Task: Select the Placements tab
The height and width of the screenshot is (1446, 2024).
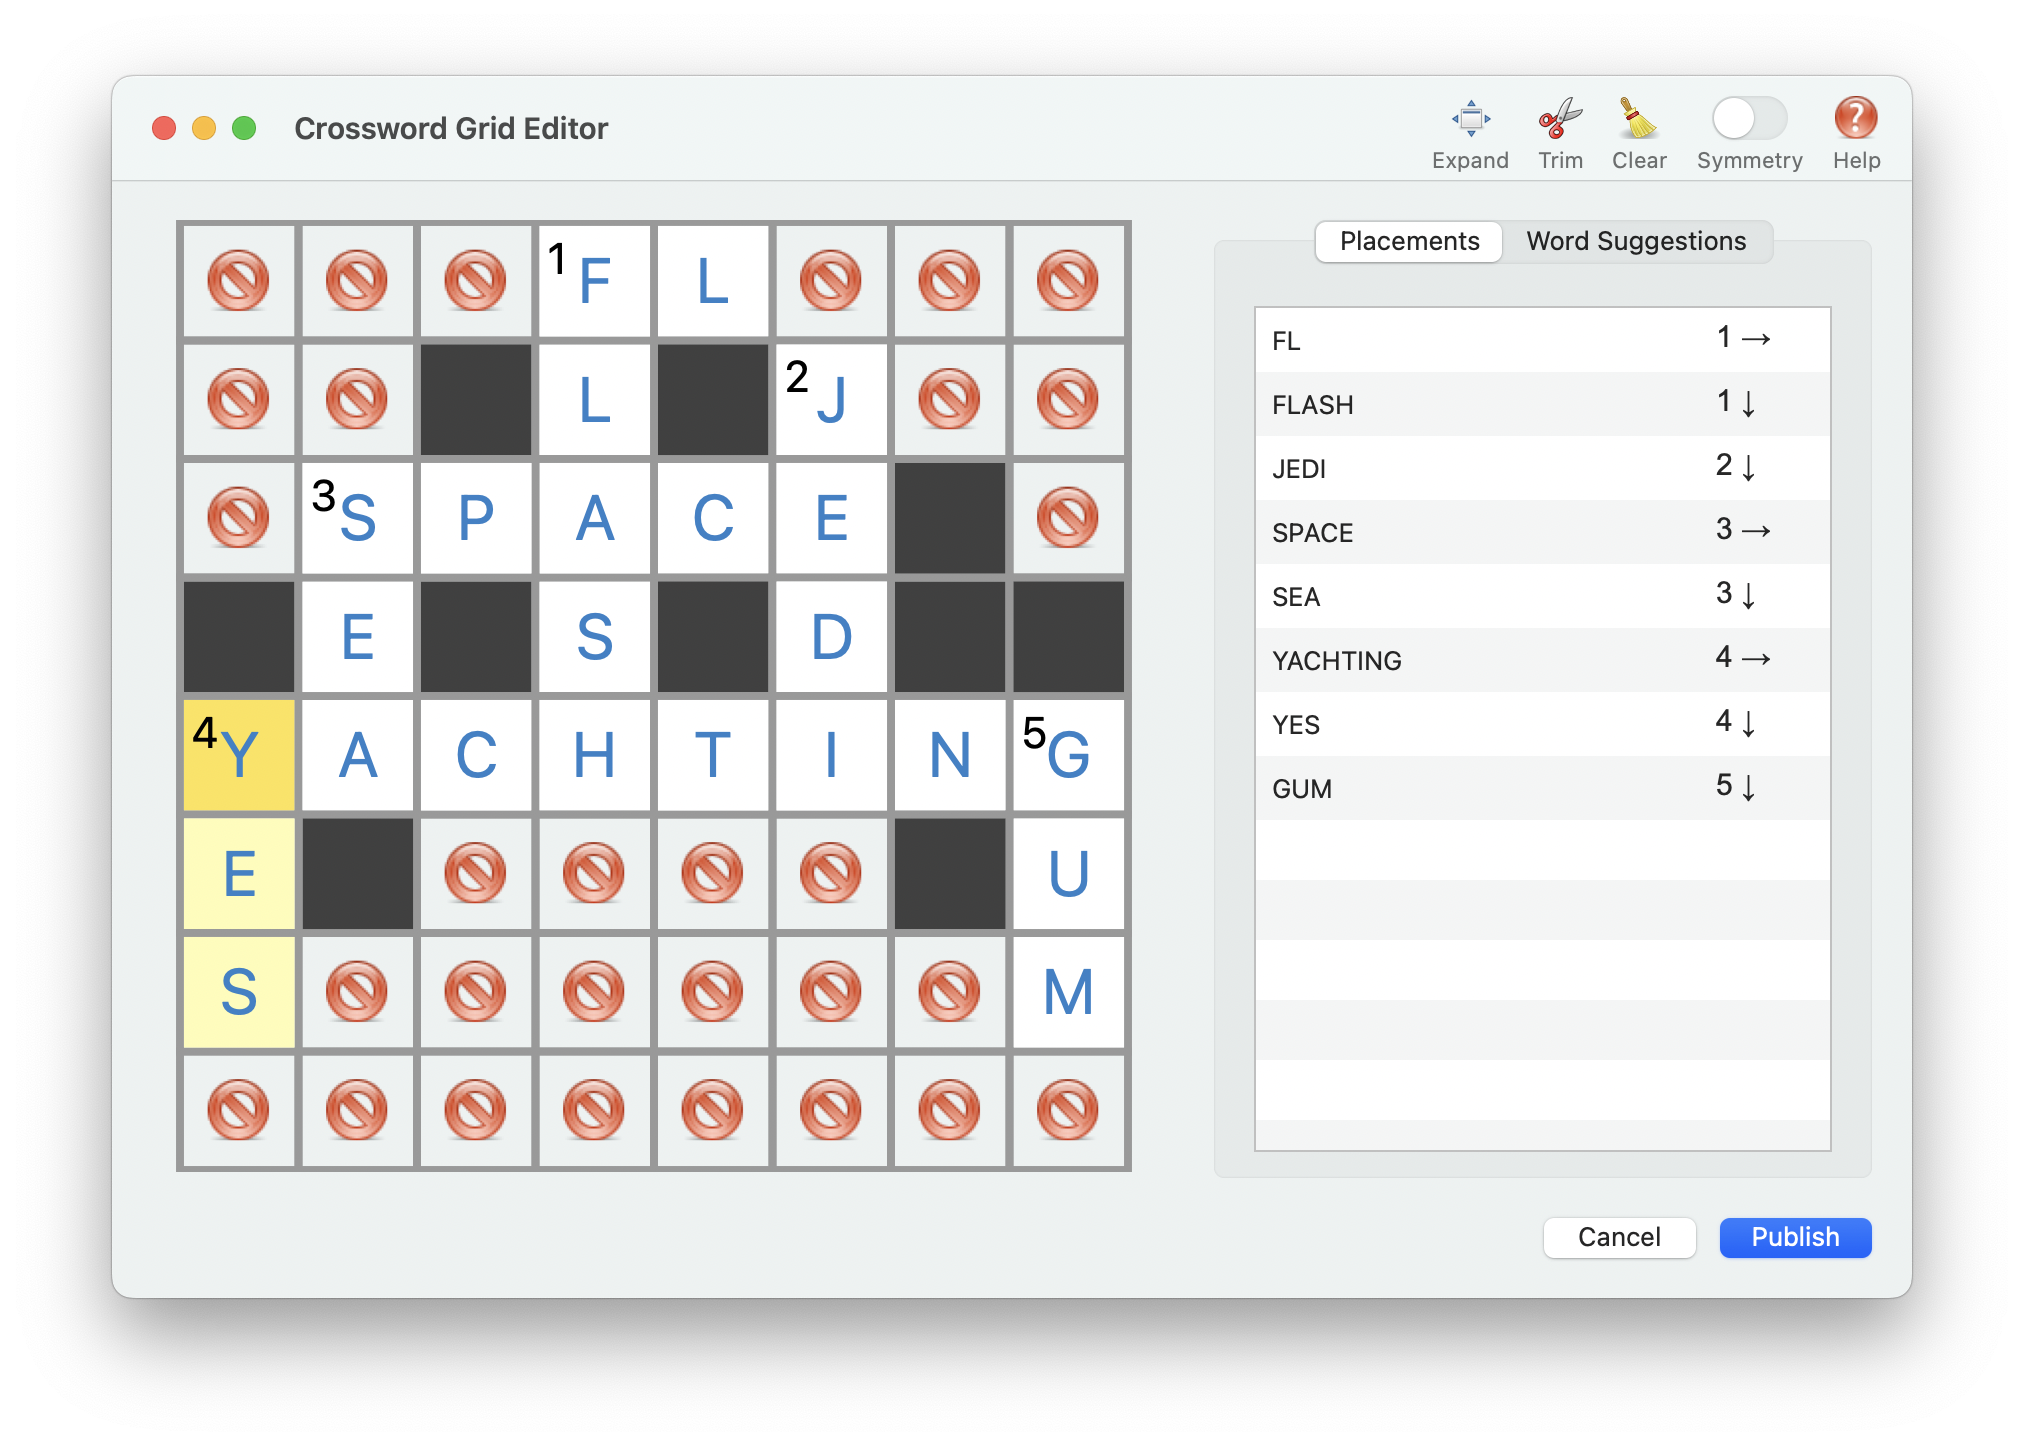Action: [1409, 242]
